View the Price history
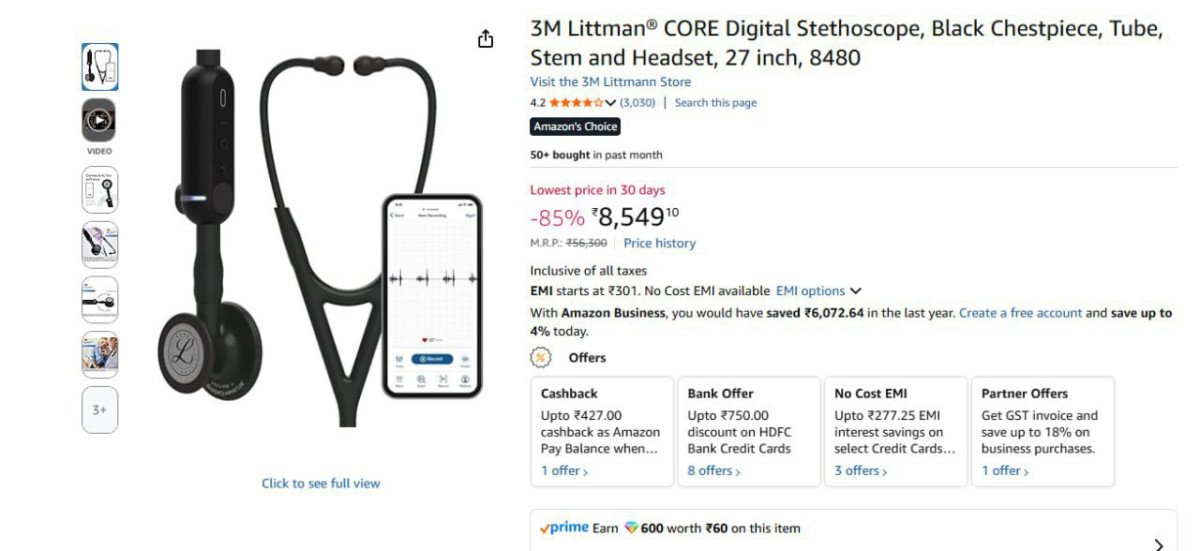 (659, 243)
